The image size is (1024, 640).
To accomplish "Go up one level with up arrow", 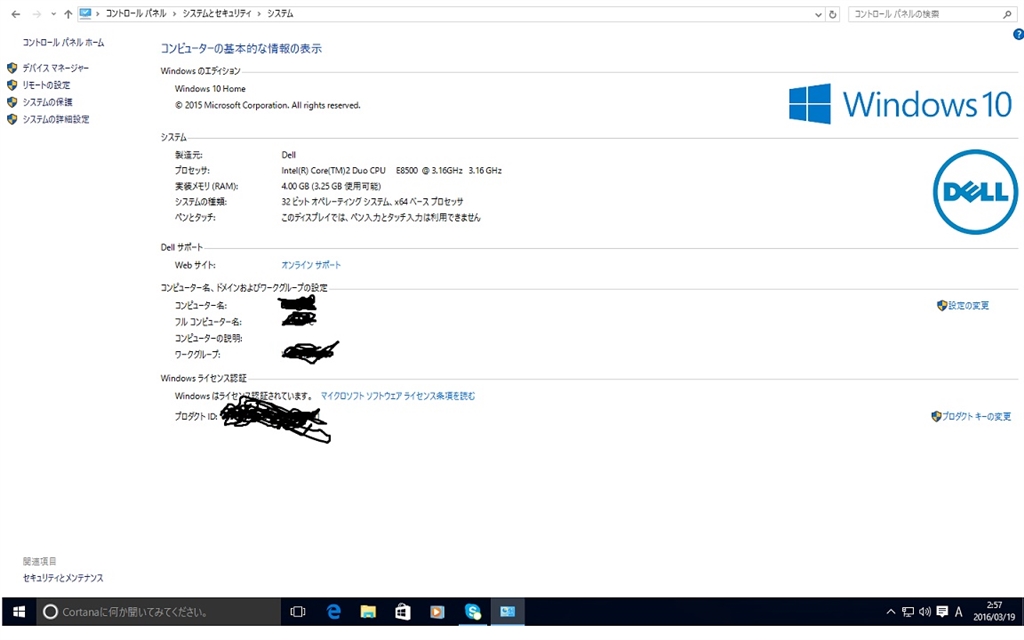I will (x=68, y=14).
